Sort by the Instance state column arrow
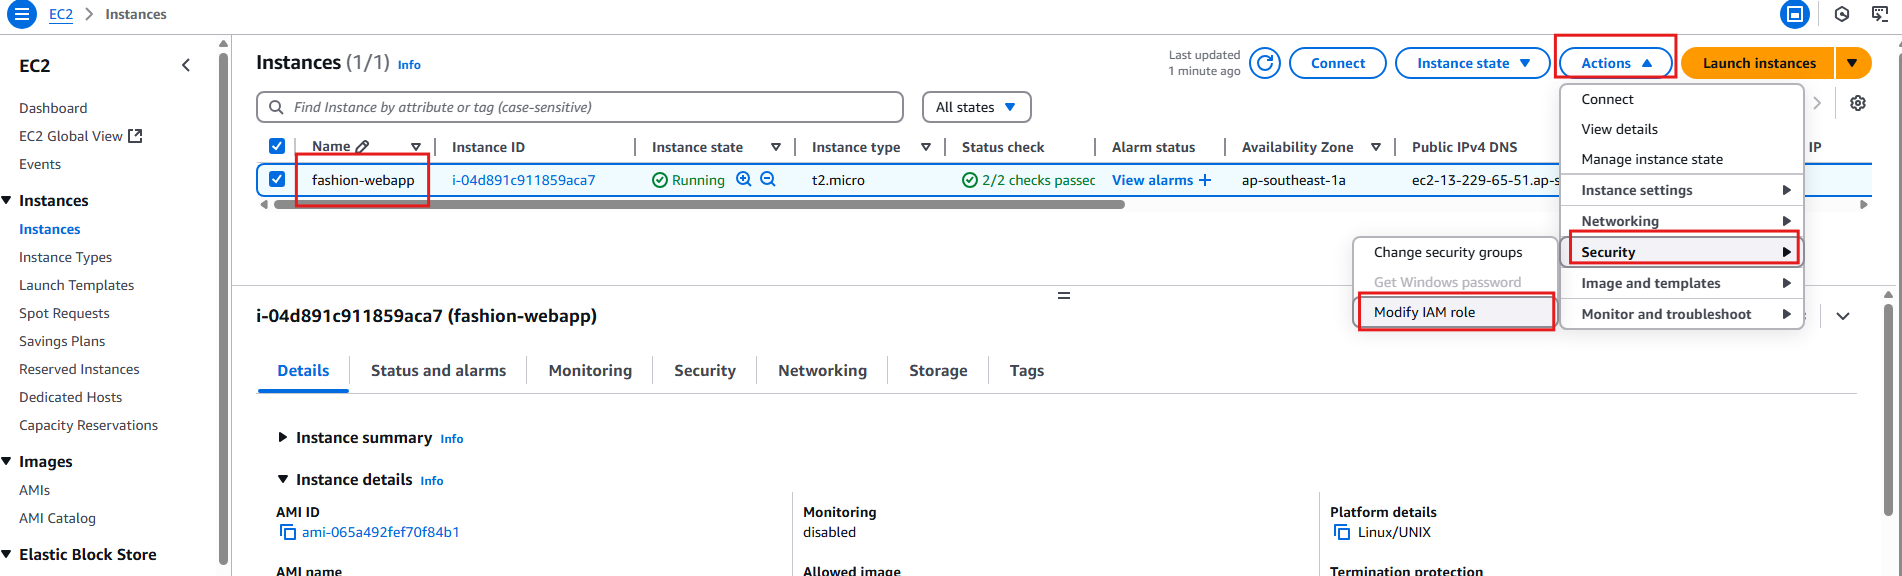Screen dimensions: 1902x576 point(776,147)
